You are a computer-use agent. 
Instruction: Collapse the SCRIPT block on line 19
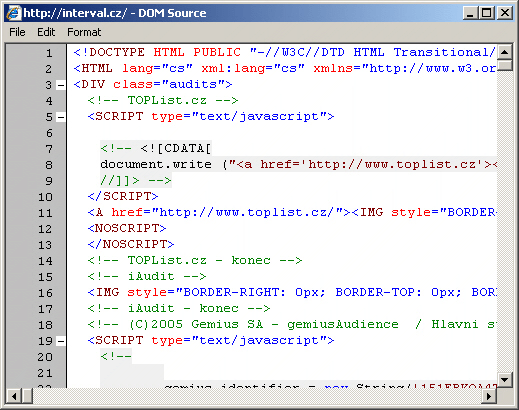pos(61,341)
